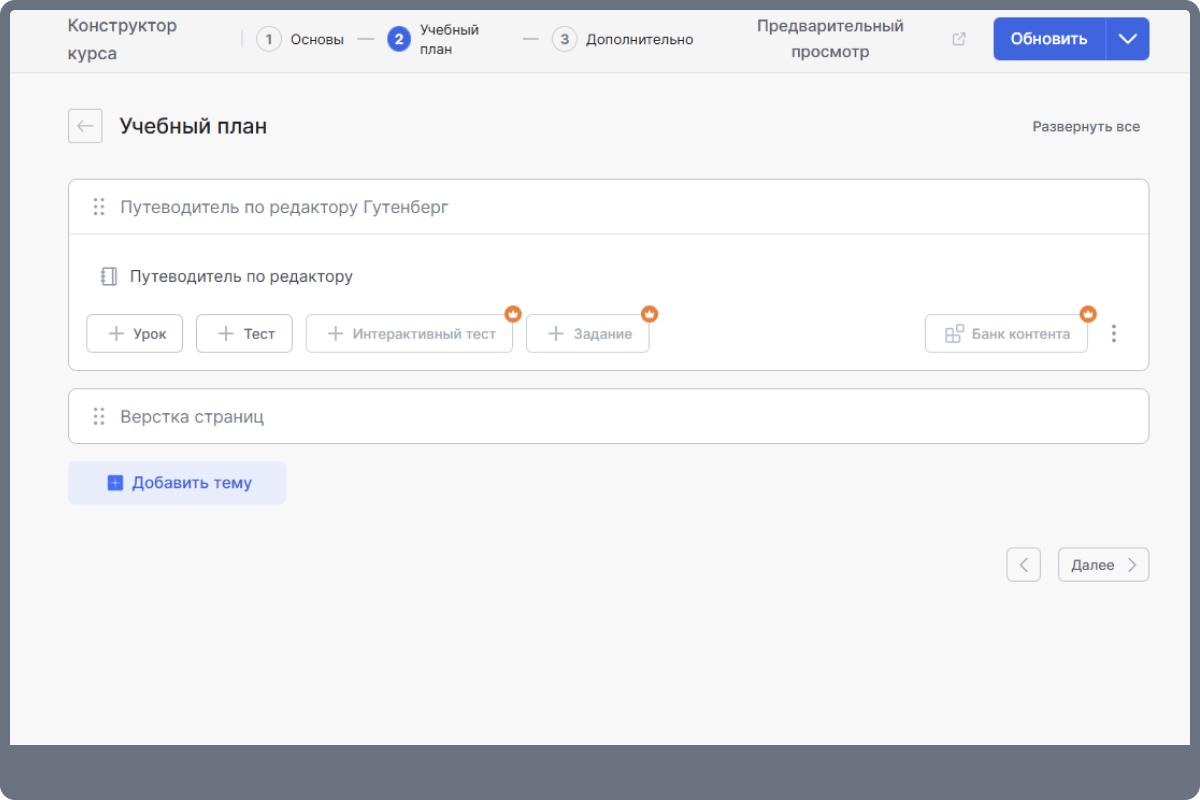Go to step 1 Основы
This screenshot has width=1200, height=800.
click(300, 39)
